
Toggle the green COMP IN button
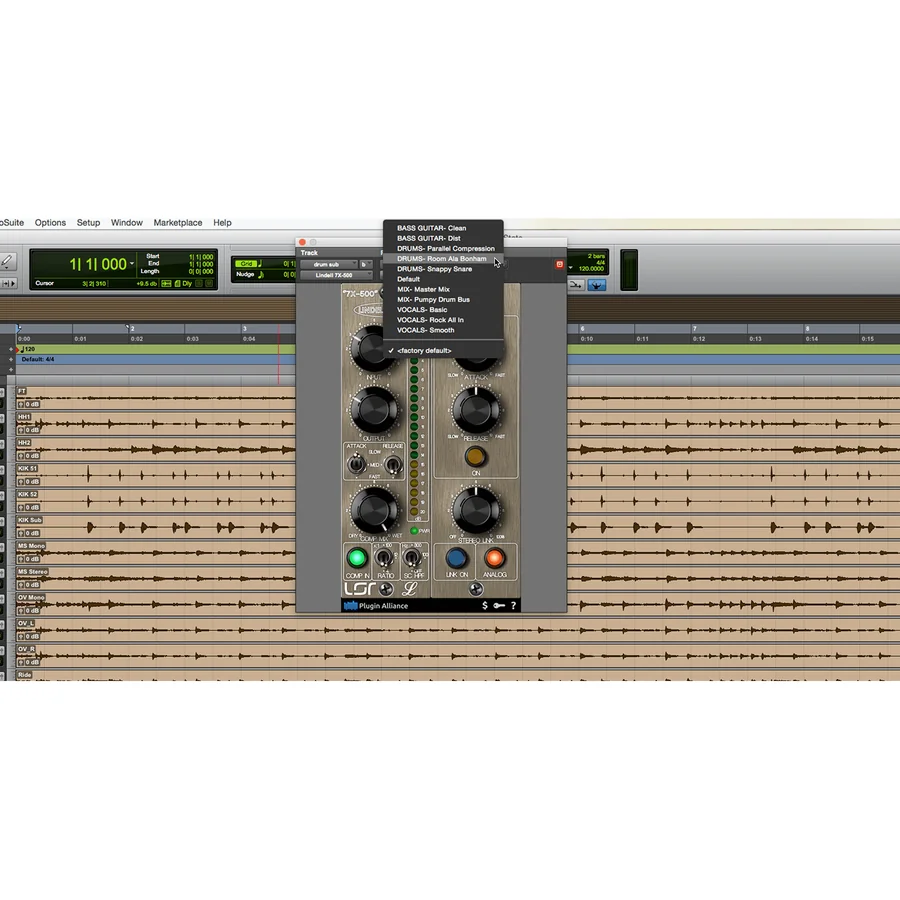click(357, 558)
